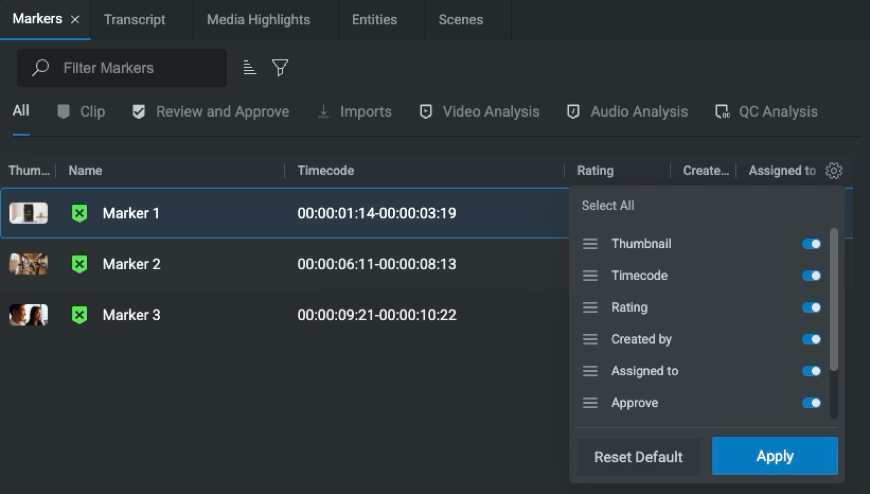Click the Approve row drag handle

(x=590, y=403)
